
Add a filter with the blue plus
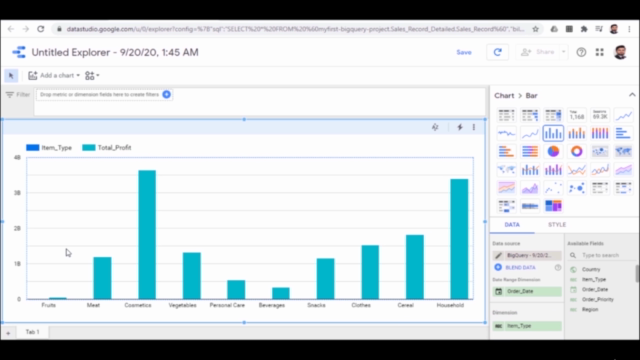pos(167,94)
